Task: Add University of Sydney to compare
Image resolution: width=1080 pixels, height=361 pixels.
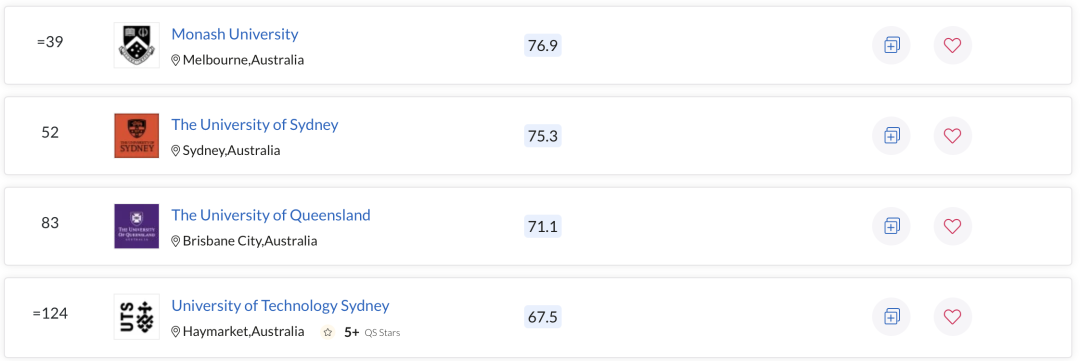Action: pos(891,136)
